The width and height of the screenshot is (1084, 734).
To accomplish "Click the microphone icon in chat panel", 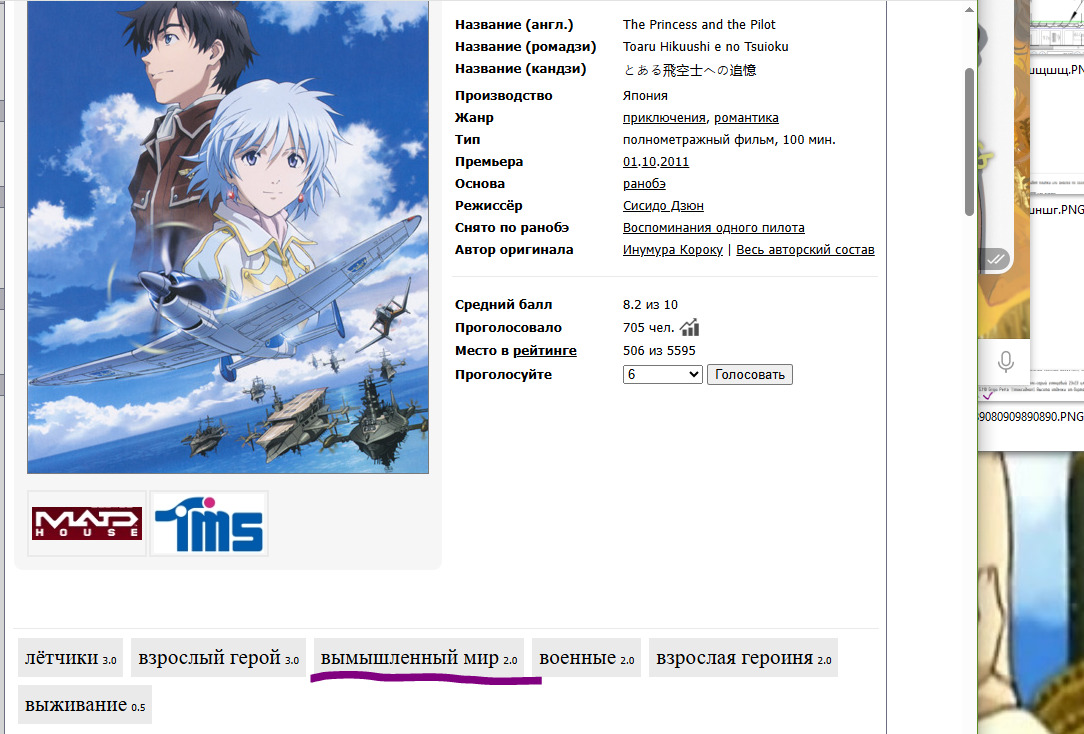I will [1006, 361].
